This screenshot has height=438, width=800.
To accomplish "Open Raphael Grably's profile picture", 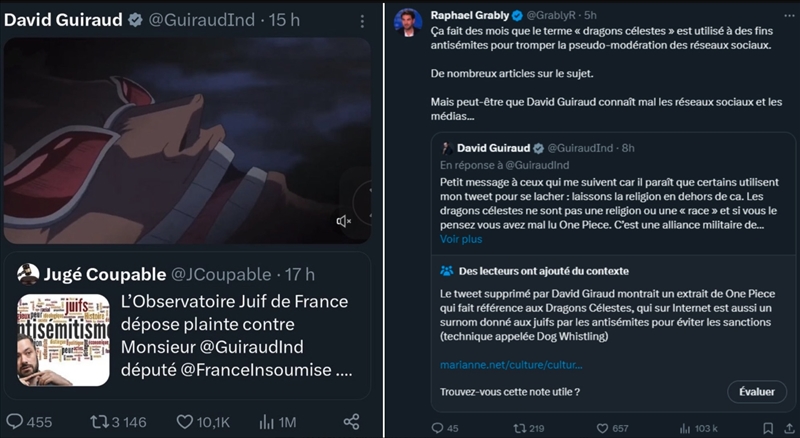I will tap(405, 21).
